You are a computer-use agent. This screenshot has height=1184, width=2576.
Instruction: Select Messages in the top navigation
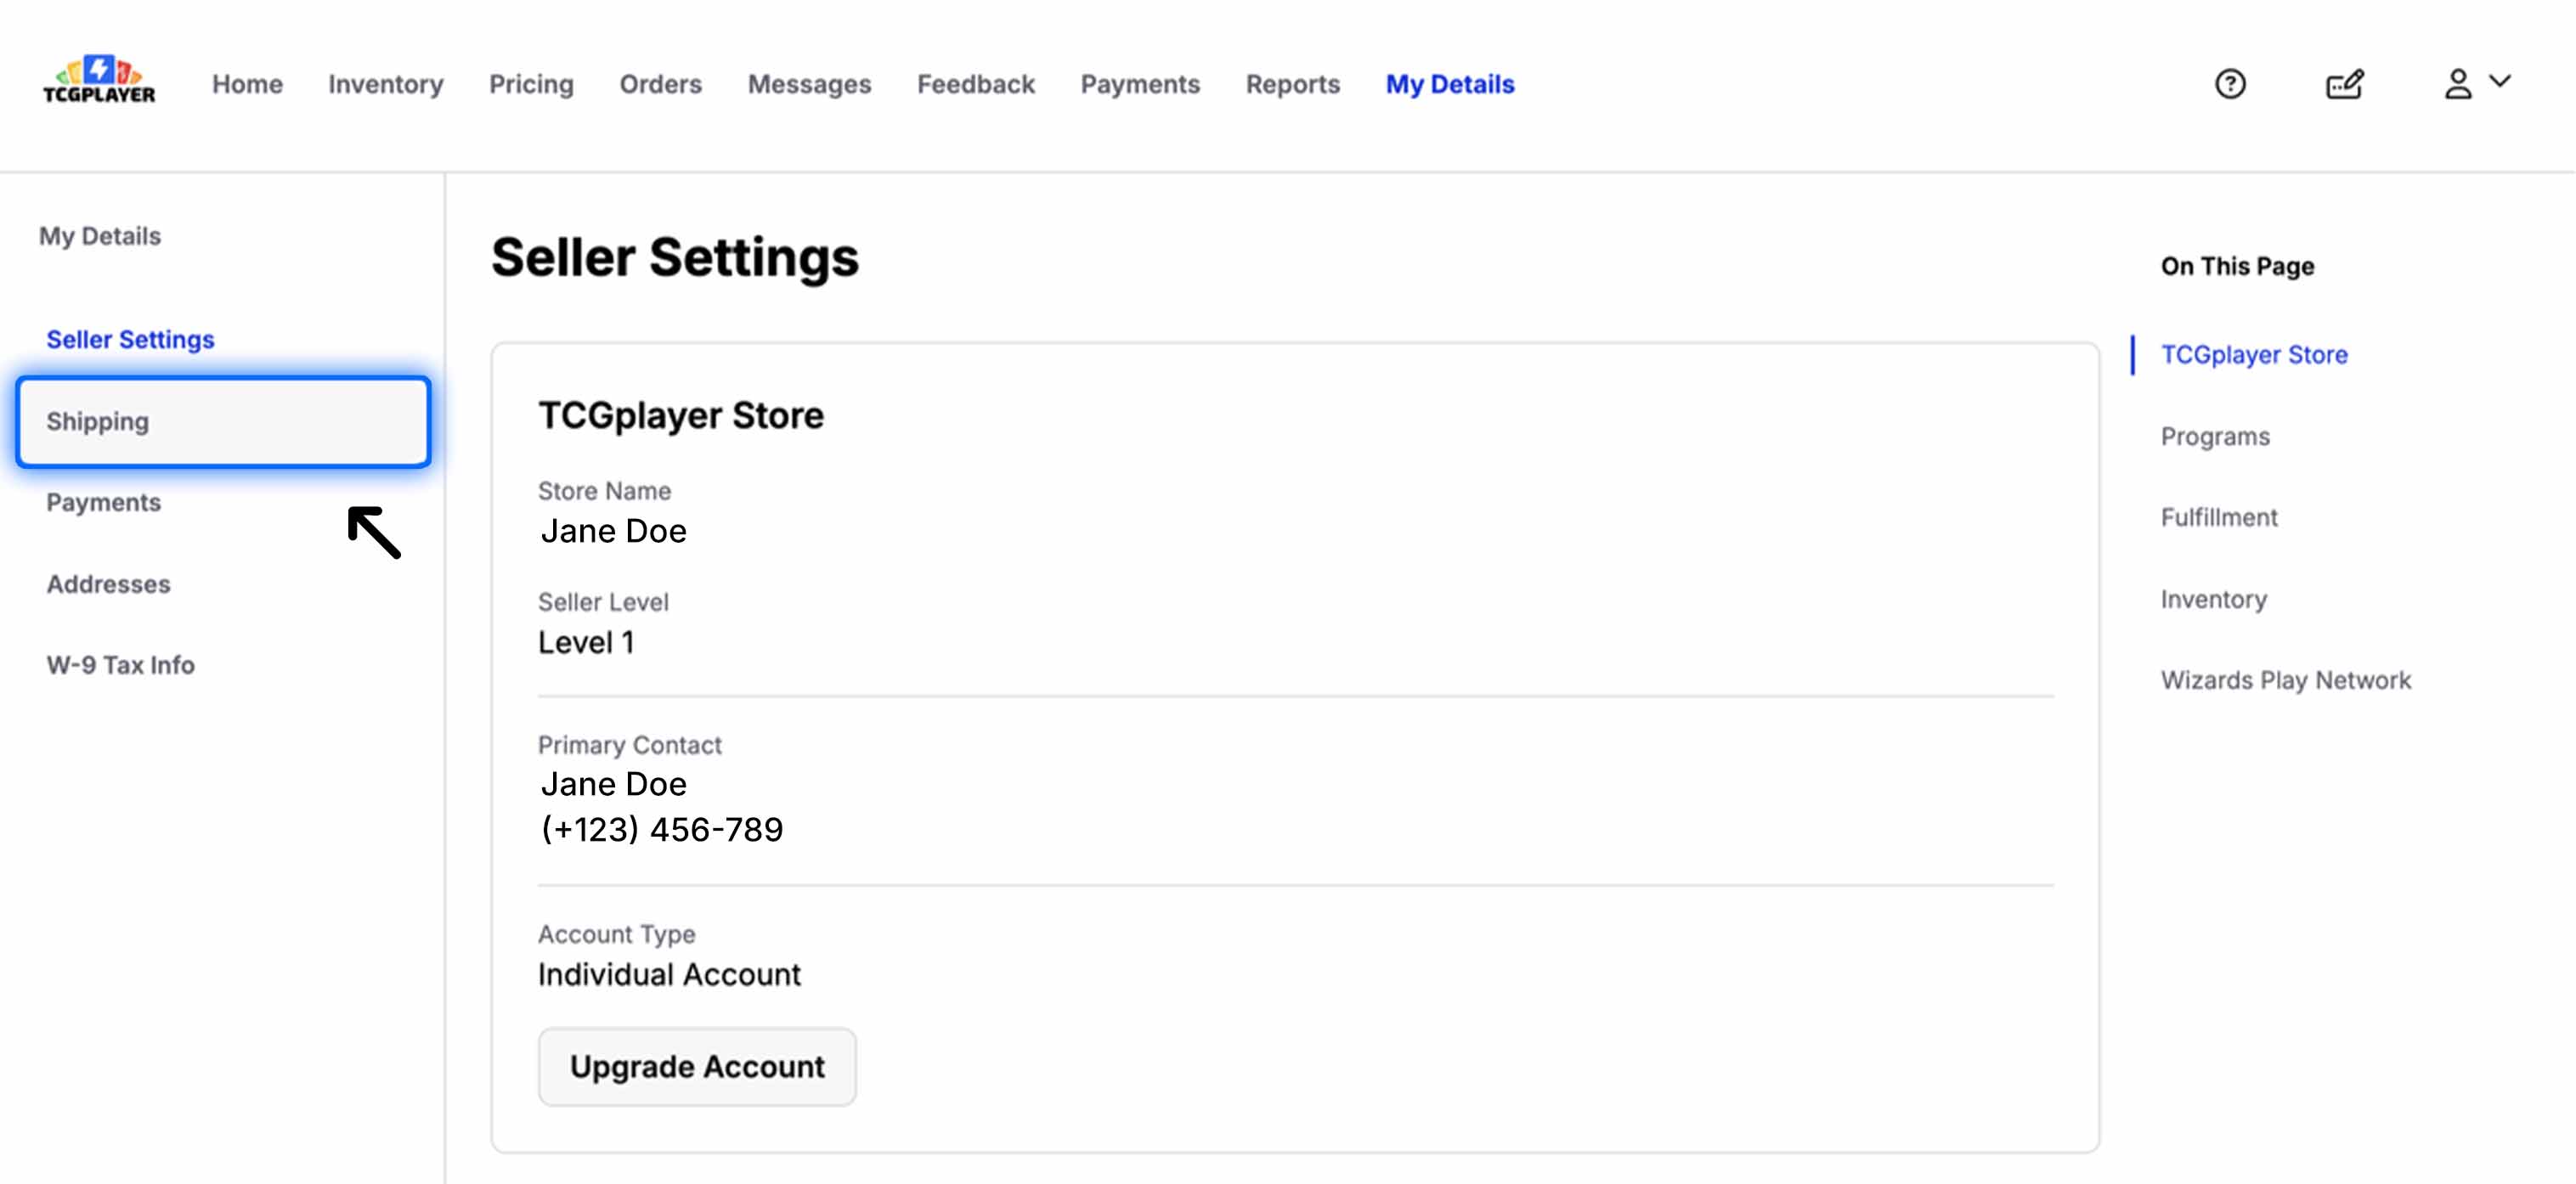click(x=809, y=84)
